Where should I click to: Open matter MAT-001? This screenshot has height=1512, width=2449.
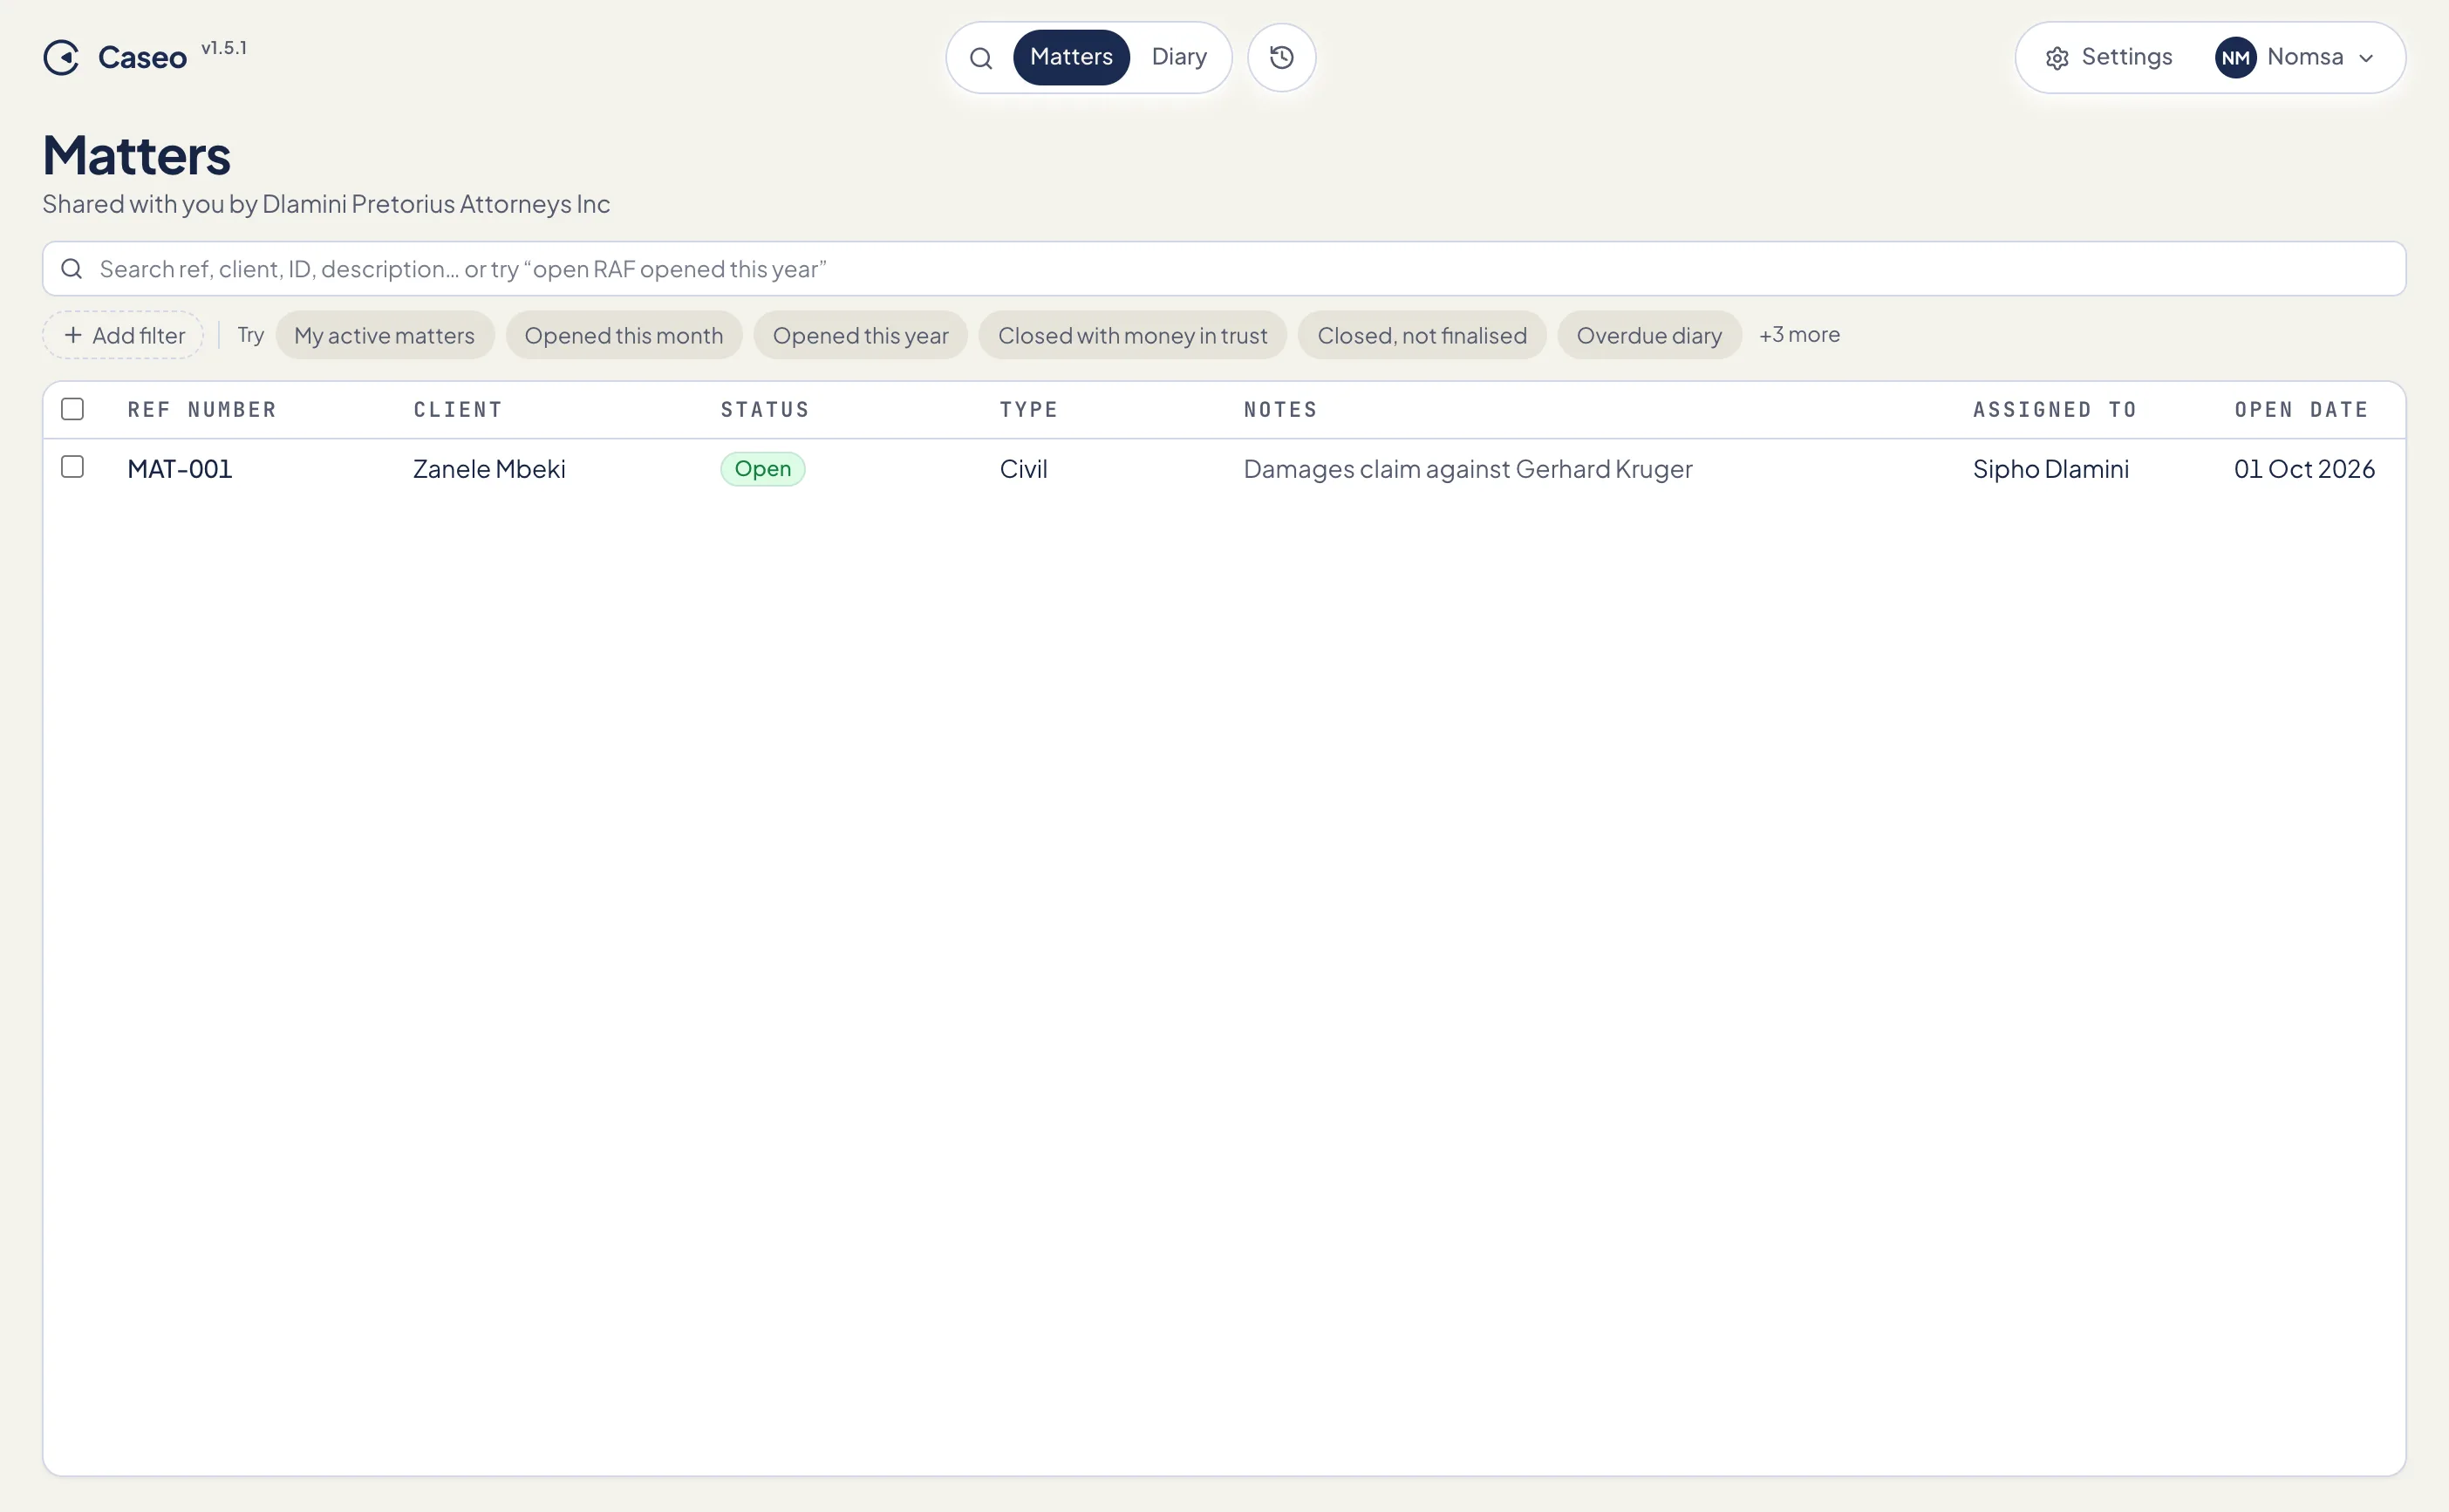pyautogui.click(x=180, y=468)
